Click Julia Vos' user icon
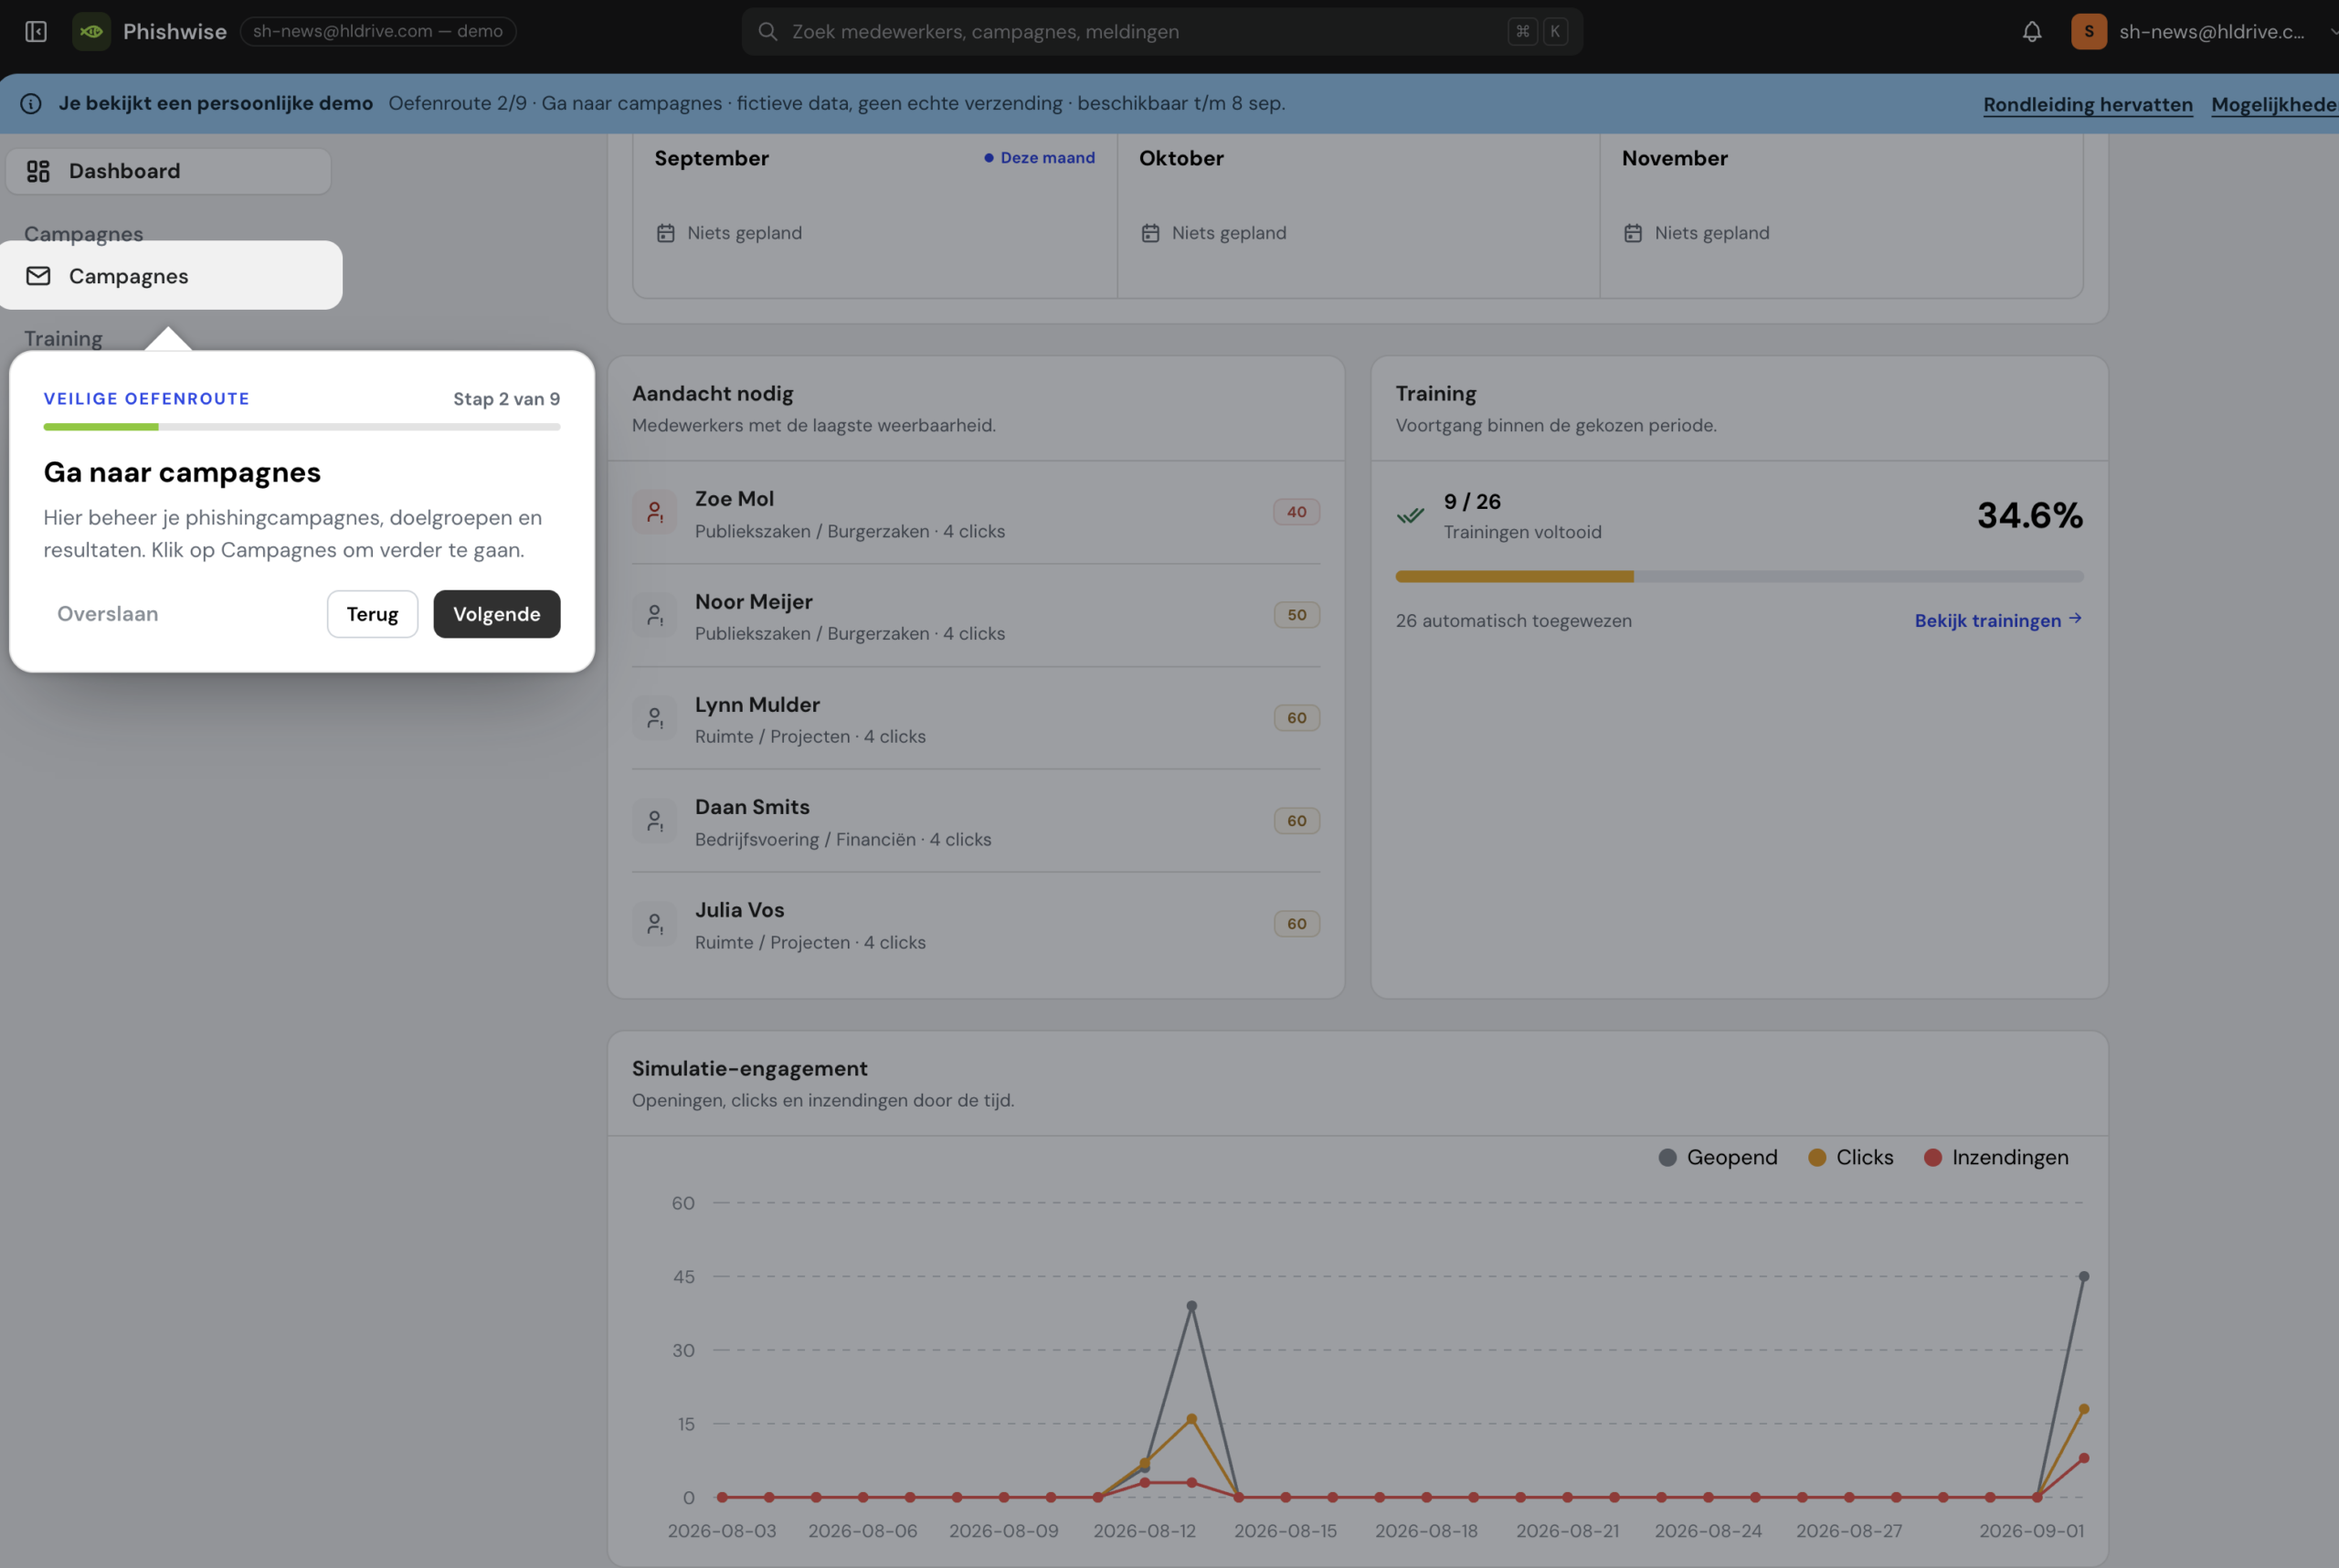Viewport: 2339px width, 1568px height. pyautogui.click(x=655, y=924)
